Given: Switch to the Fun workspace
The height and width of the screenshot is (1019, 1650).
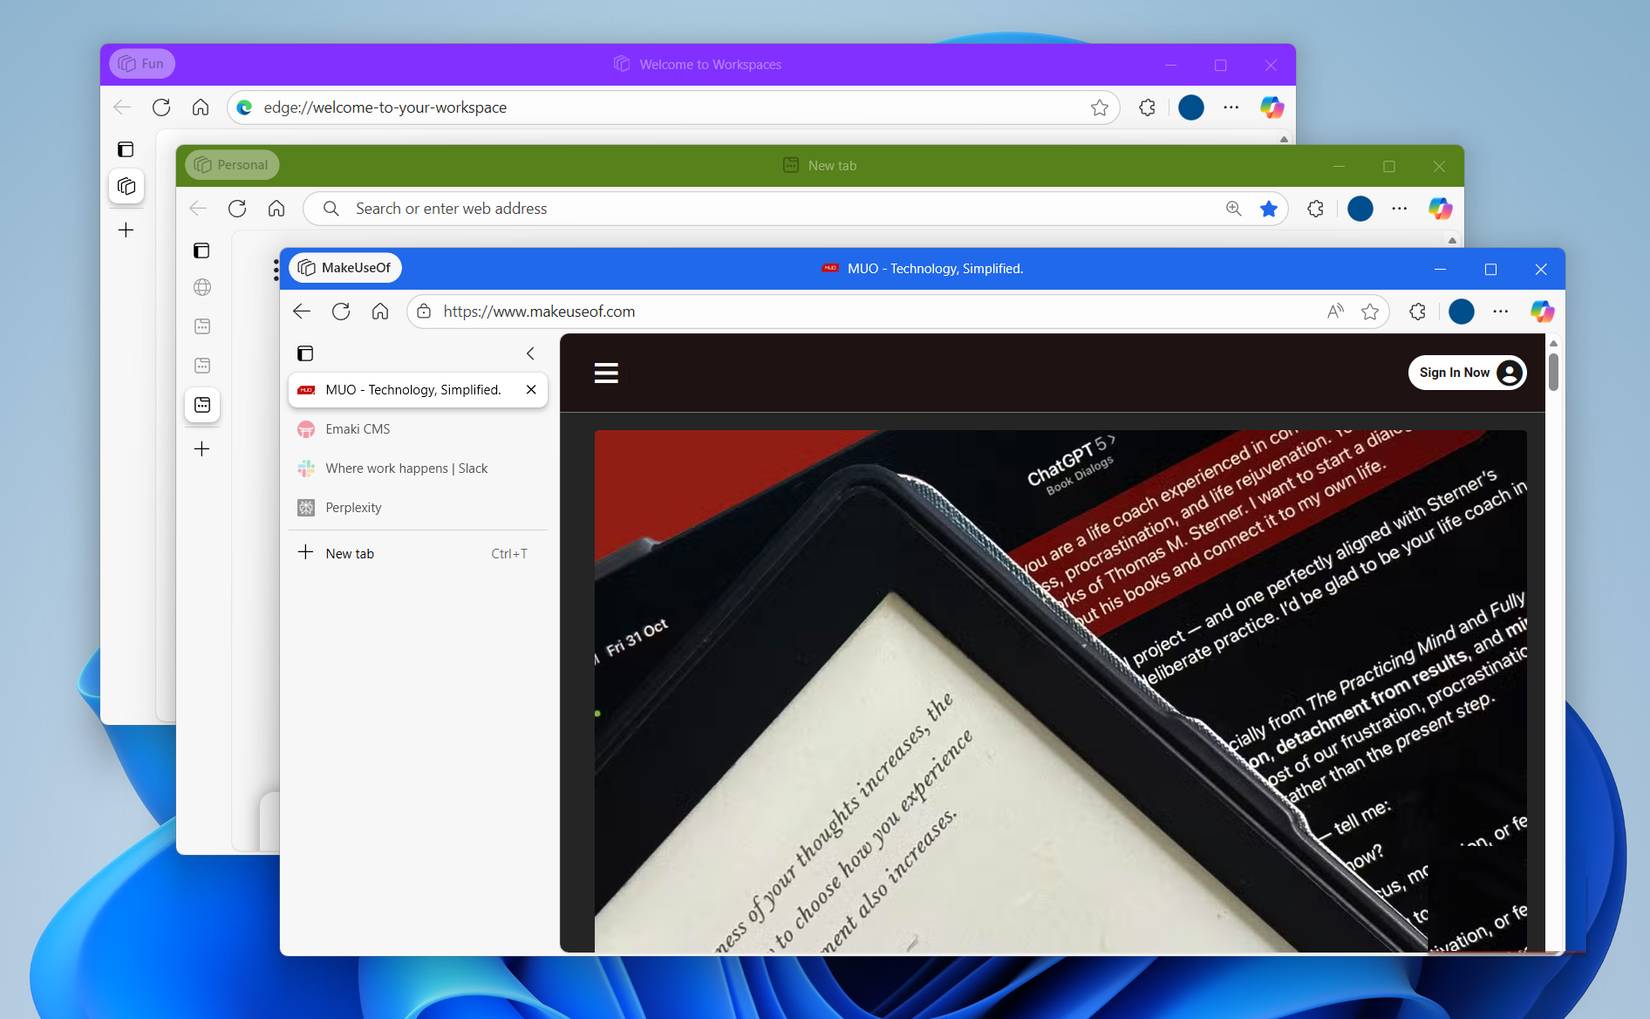Looking at the screenshot, I should [x=141, y=63].
